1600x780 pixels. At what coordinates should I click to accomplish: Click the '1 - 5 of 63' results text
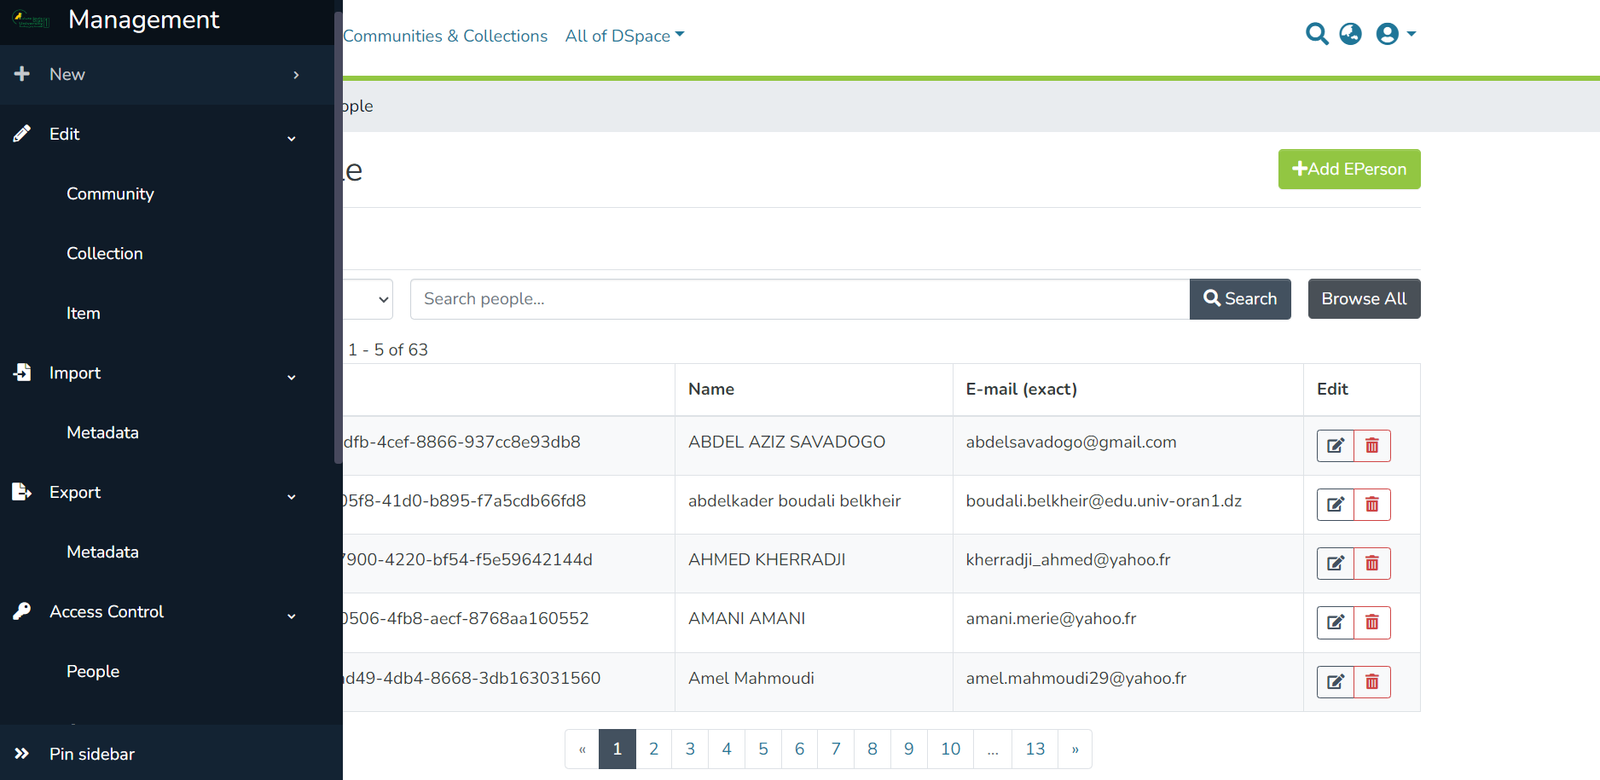click(x=388, y=350)
